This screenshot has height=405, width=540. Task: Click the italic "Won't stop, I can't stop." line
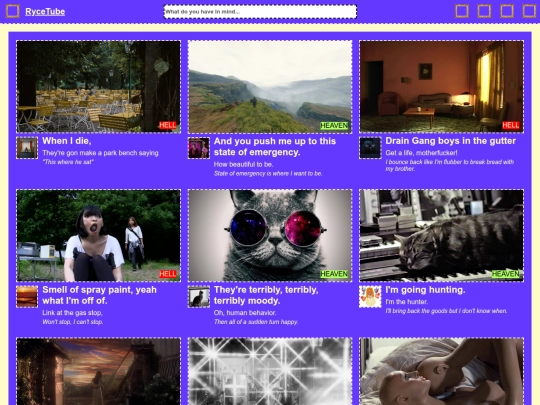[72, 322]
